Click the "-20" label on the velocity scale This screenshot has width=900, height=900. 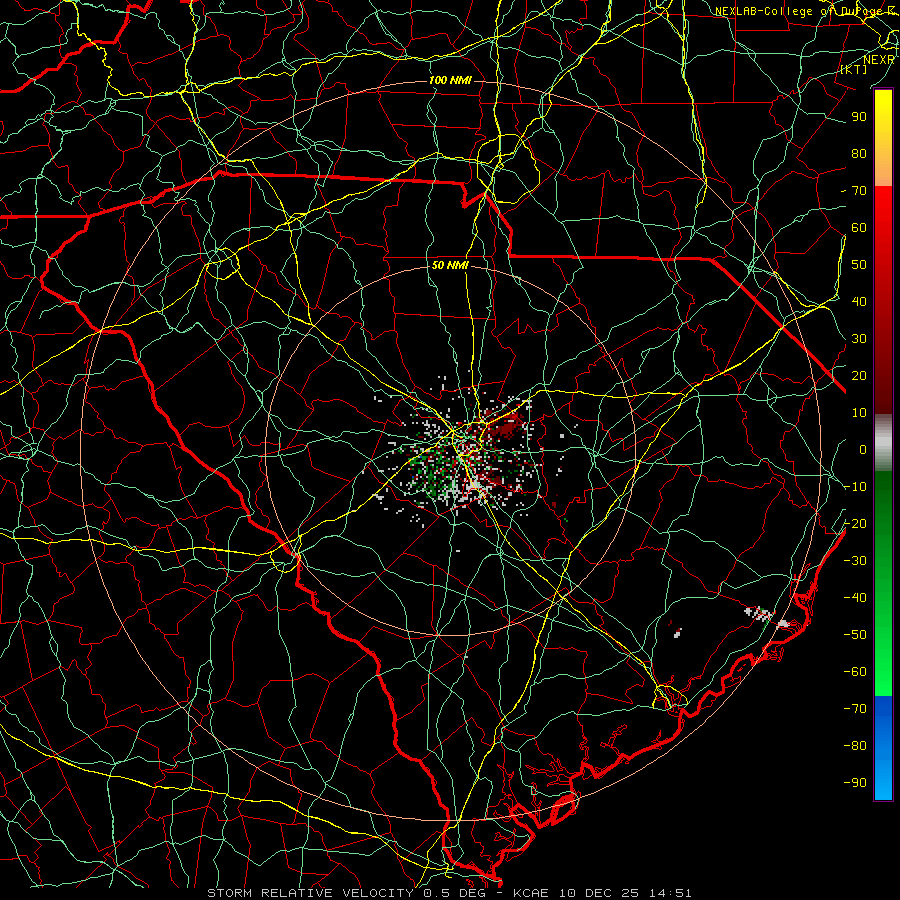point(855,523)
